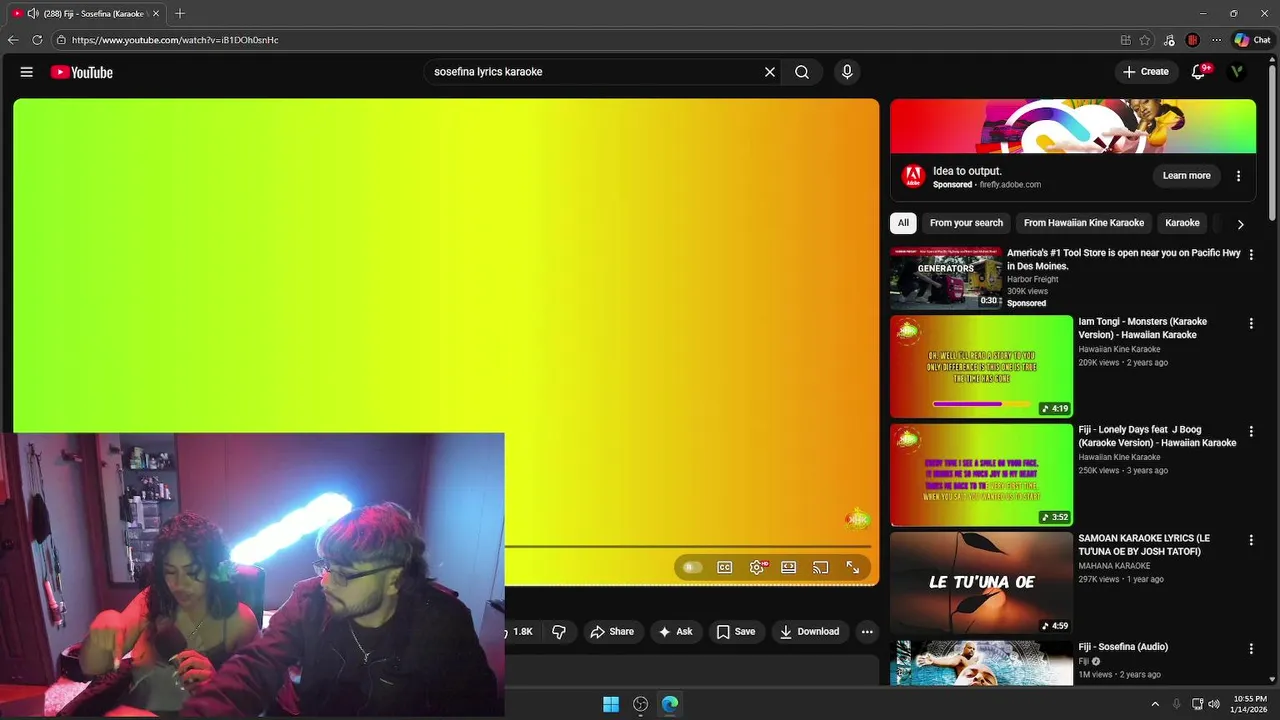Go to YouTube home via logo
This screenshot has width=1280, height=720.
pos(81,72)
